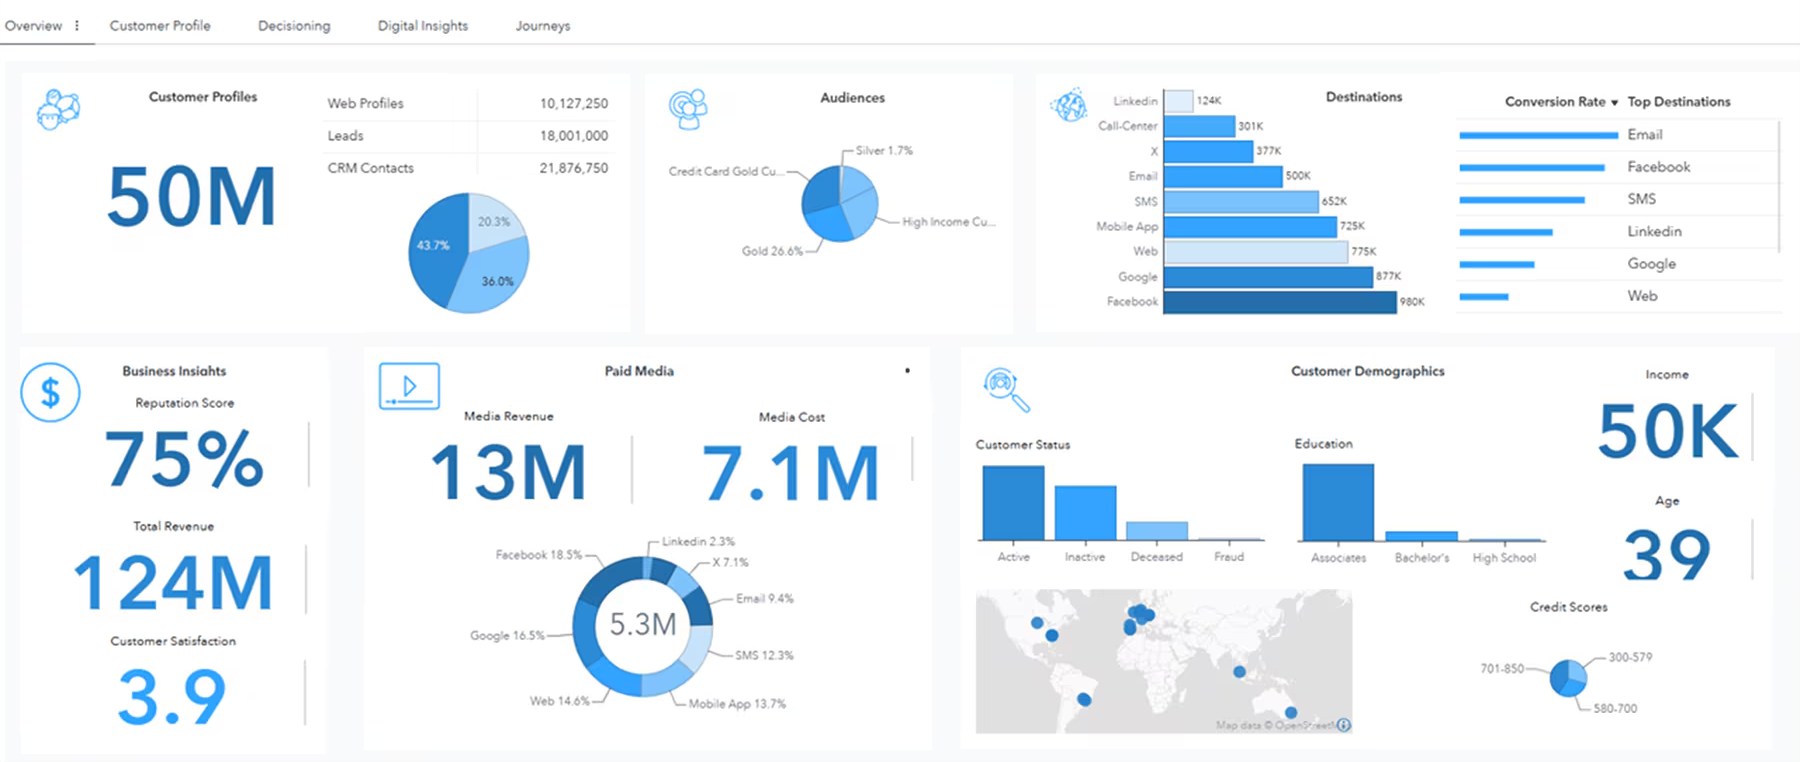Go to the Digital Insights tab

coord(422,26)
